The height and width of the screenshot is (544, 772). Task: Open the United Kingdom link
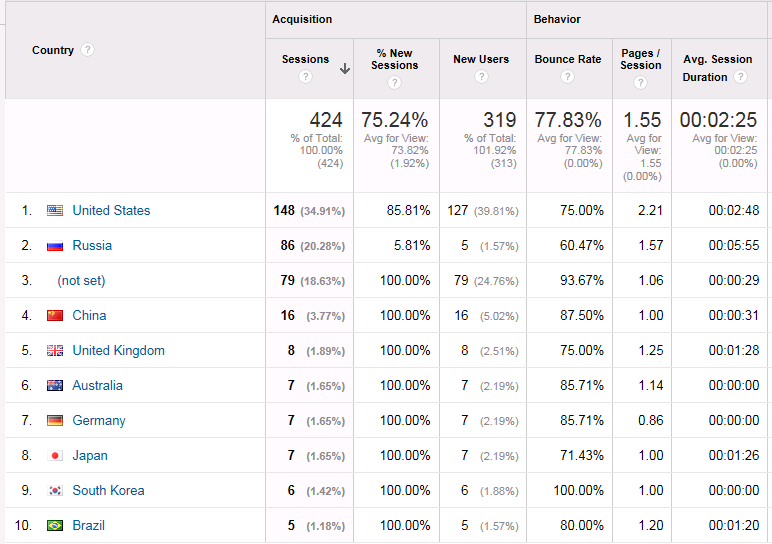coord(118,350)
